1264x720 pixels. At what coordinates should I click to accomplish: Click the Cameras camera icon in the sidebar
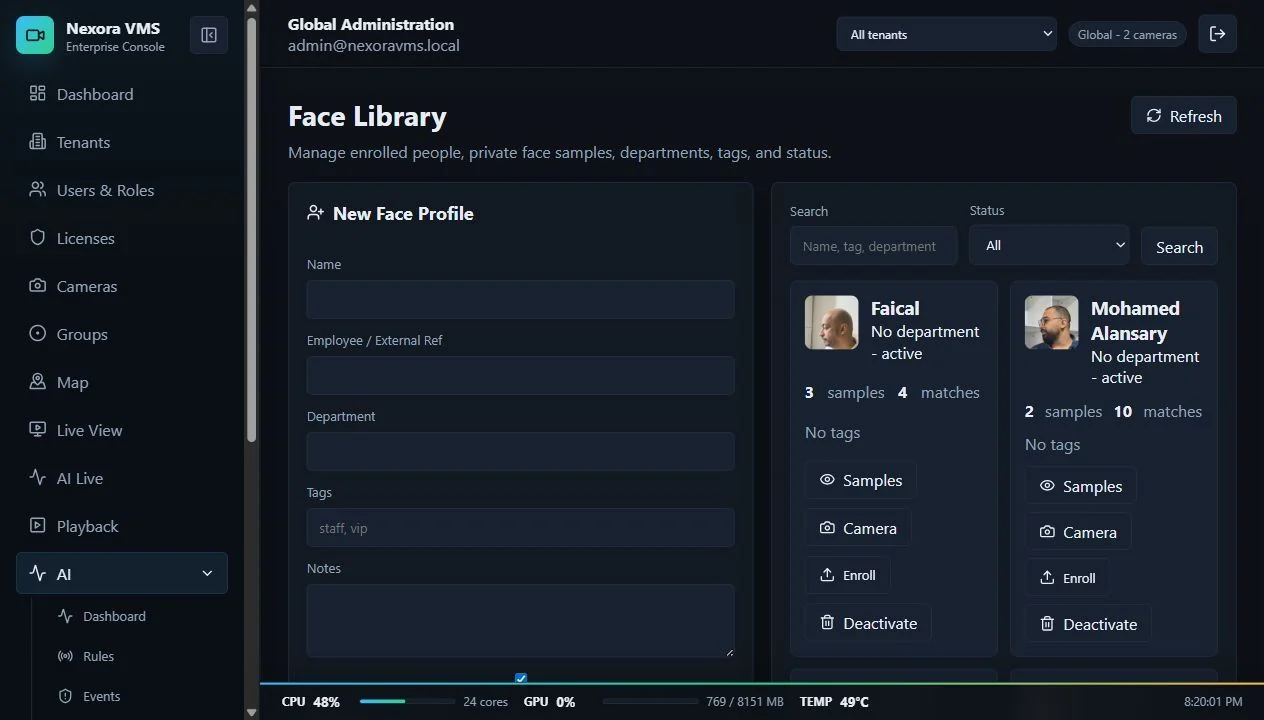point(38,286)
